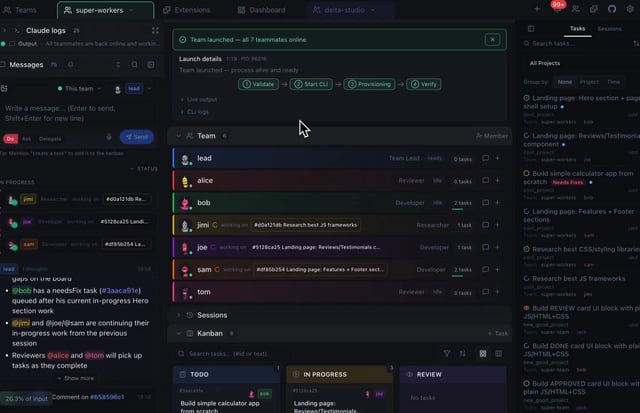Expand the Sessions section
This screenshot has height=413, width=640.
[178, 315]
